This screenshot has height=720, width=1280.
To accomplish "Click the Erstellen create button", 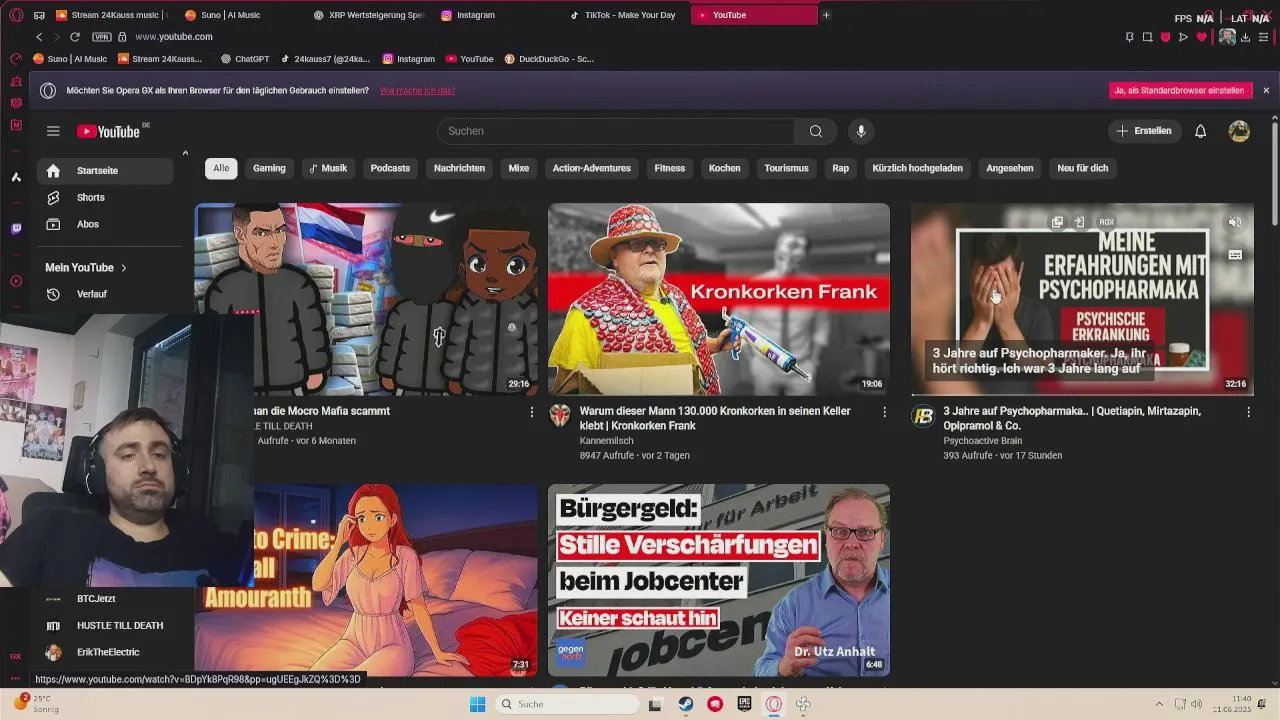I will (1144, 131).
